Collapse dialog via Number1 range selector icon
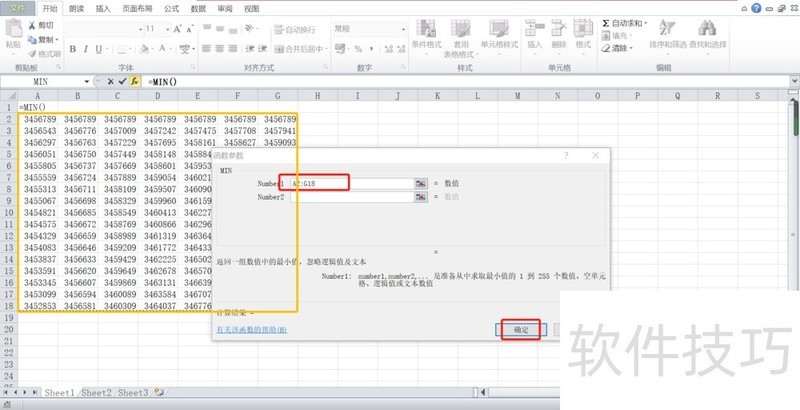Image resolution: width=800 pixels, height=410 pixels. coord(421,184)
